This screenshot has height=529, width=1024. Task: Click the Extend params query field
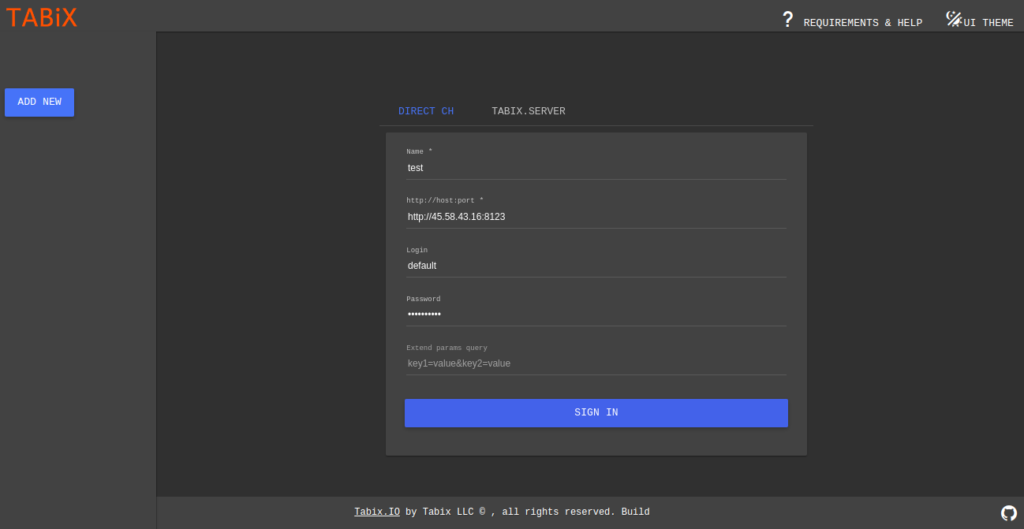point(596,364)
